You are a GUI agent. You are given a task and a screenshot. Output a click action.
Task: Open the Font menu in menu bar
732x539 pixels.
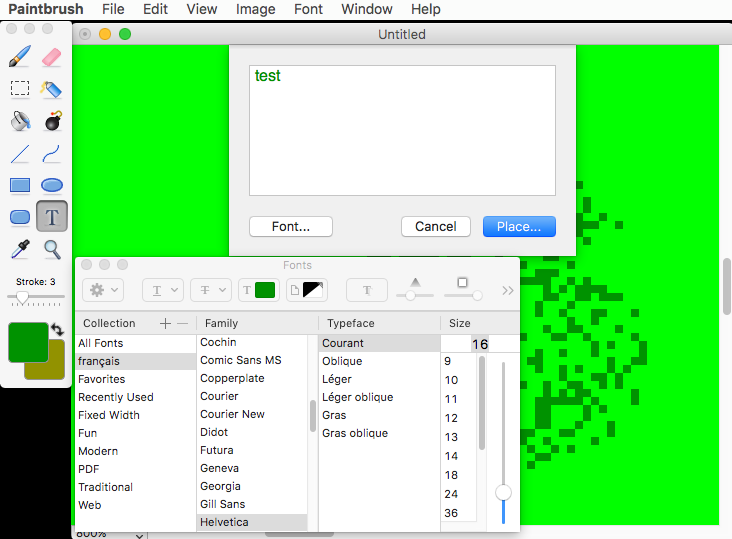tap(309, 9)
